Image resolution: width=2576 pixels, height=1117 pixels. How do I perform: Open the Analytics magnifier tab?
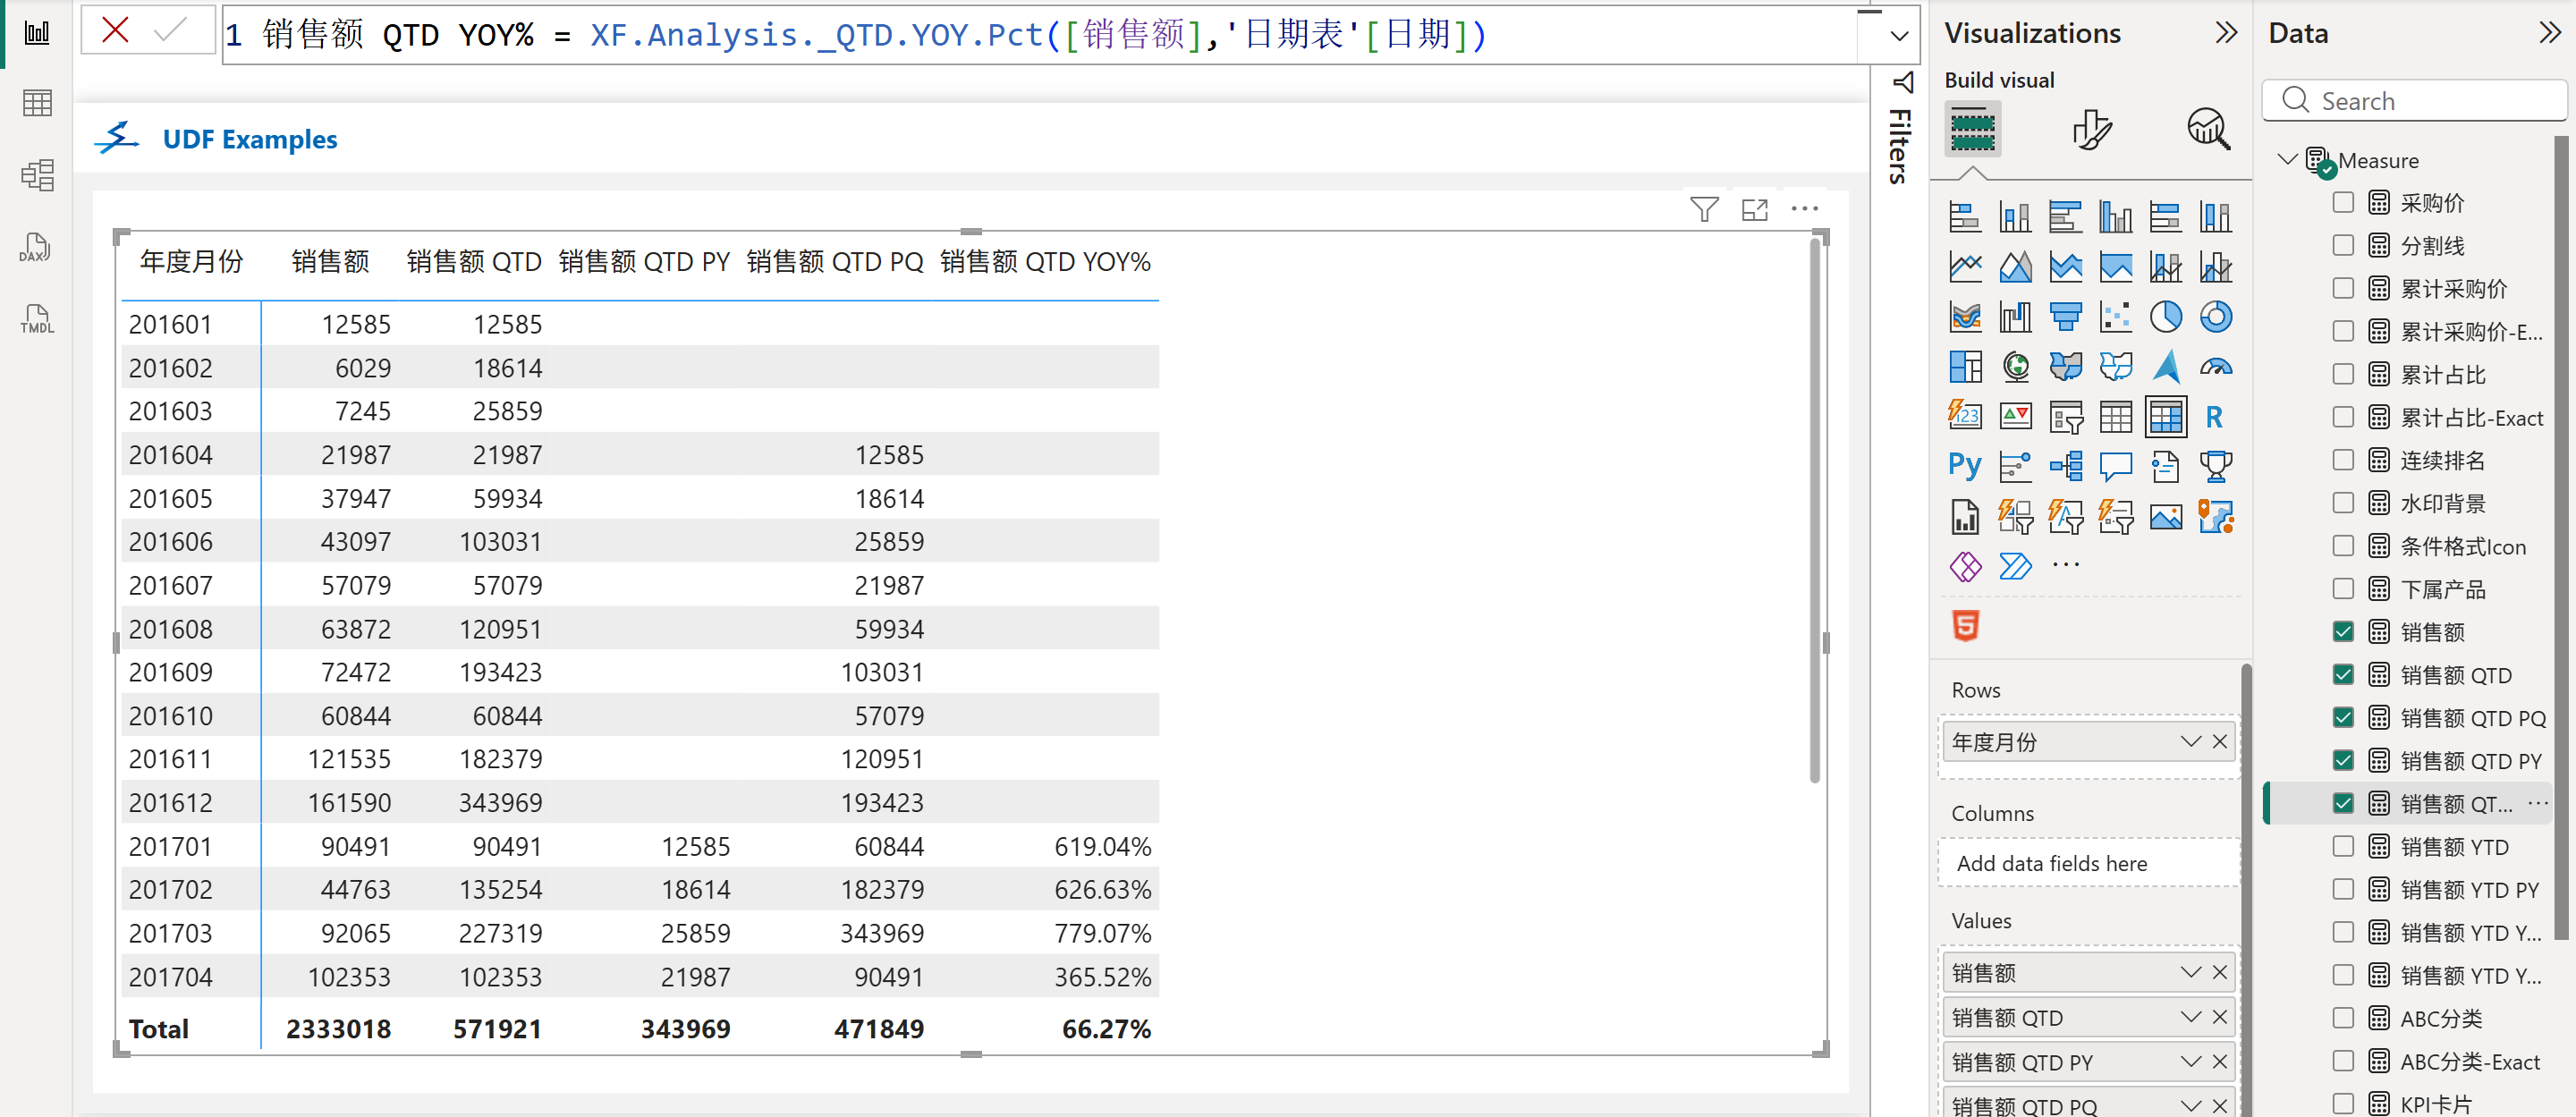pyautogui.click(x=2208, y=130)
